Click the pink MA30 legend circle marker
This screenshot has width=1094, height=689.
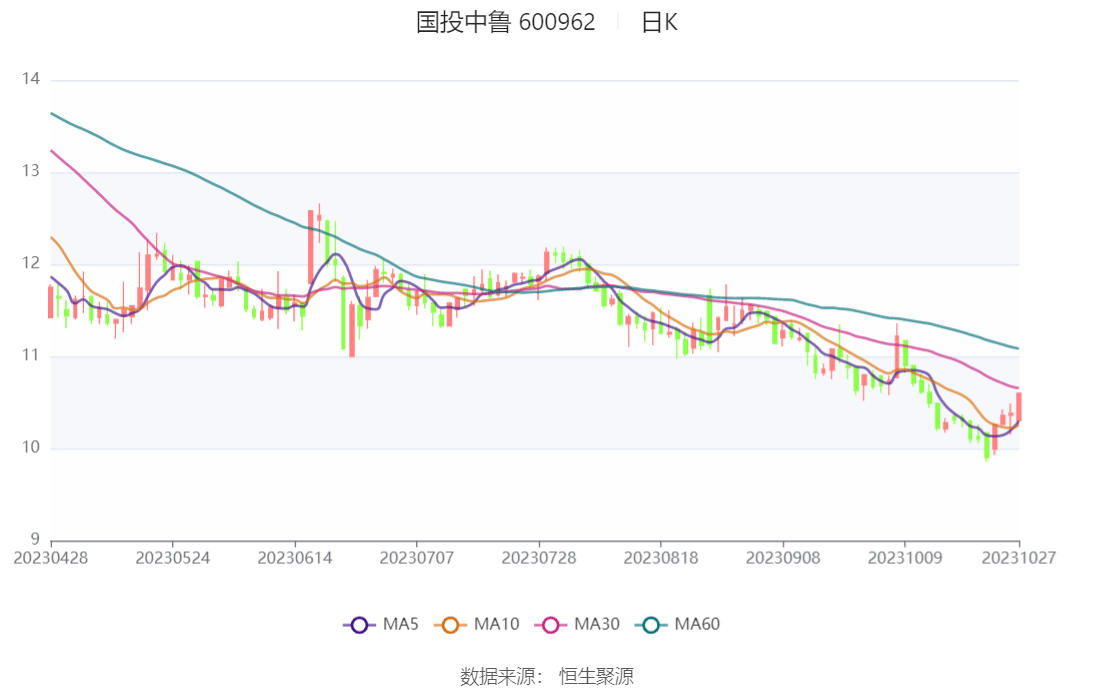point(550,625)
